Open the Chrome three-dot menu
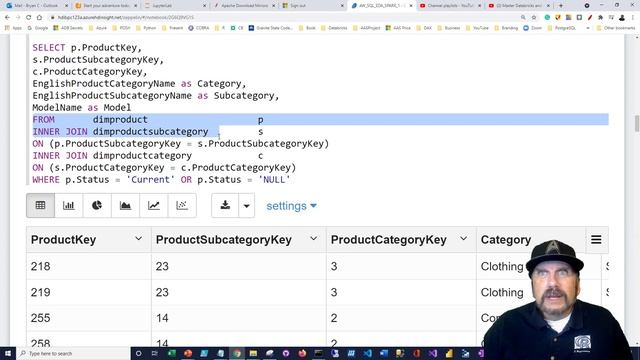Image resolution: width=640 pixels, height=360 pixels. click(x=633, y=18)
